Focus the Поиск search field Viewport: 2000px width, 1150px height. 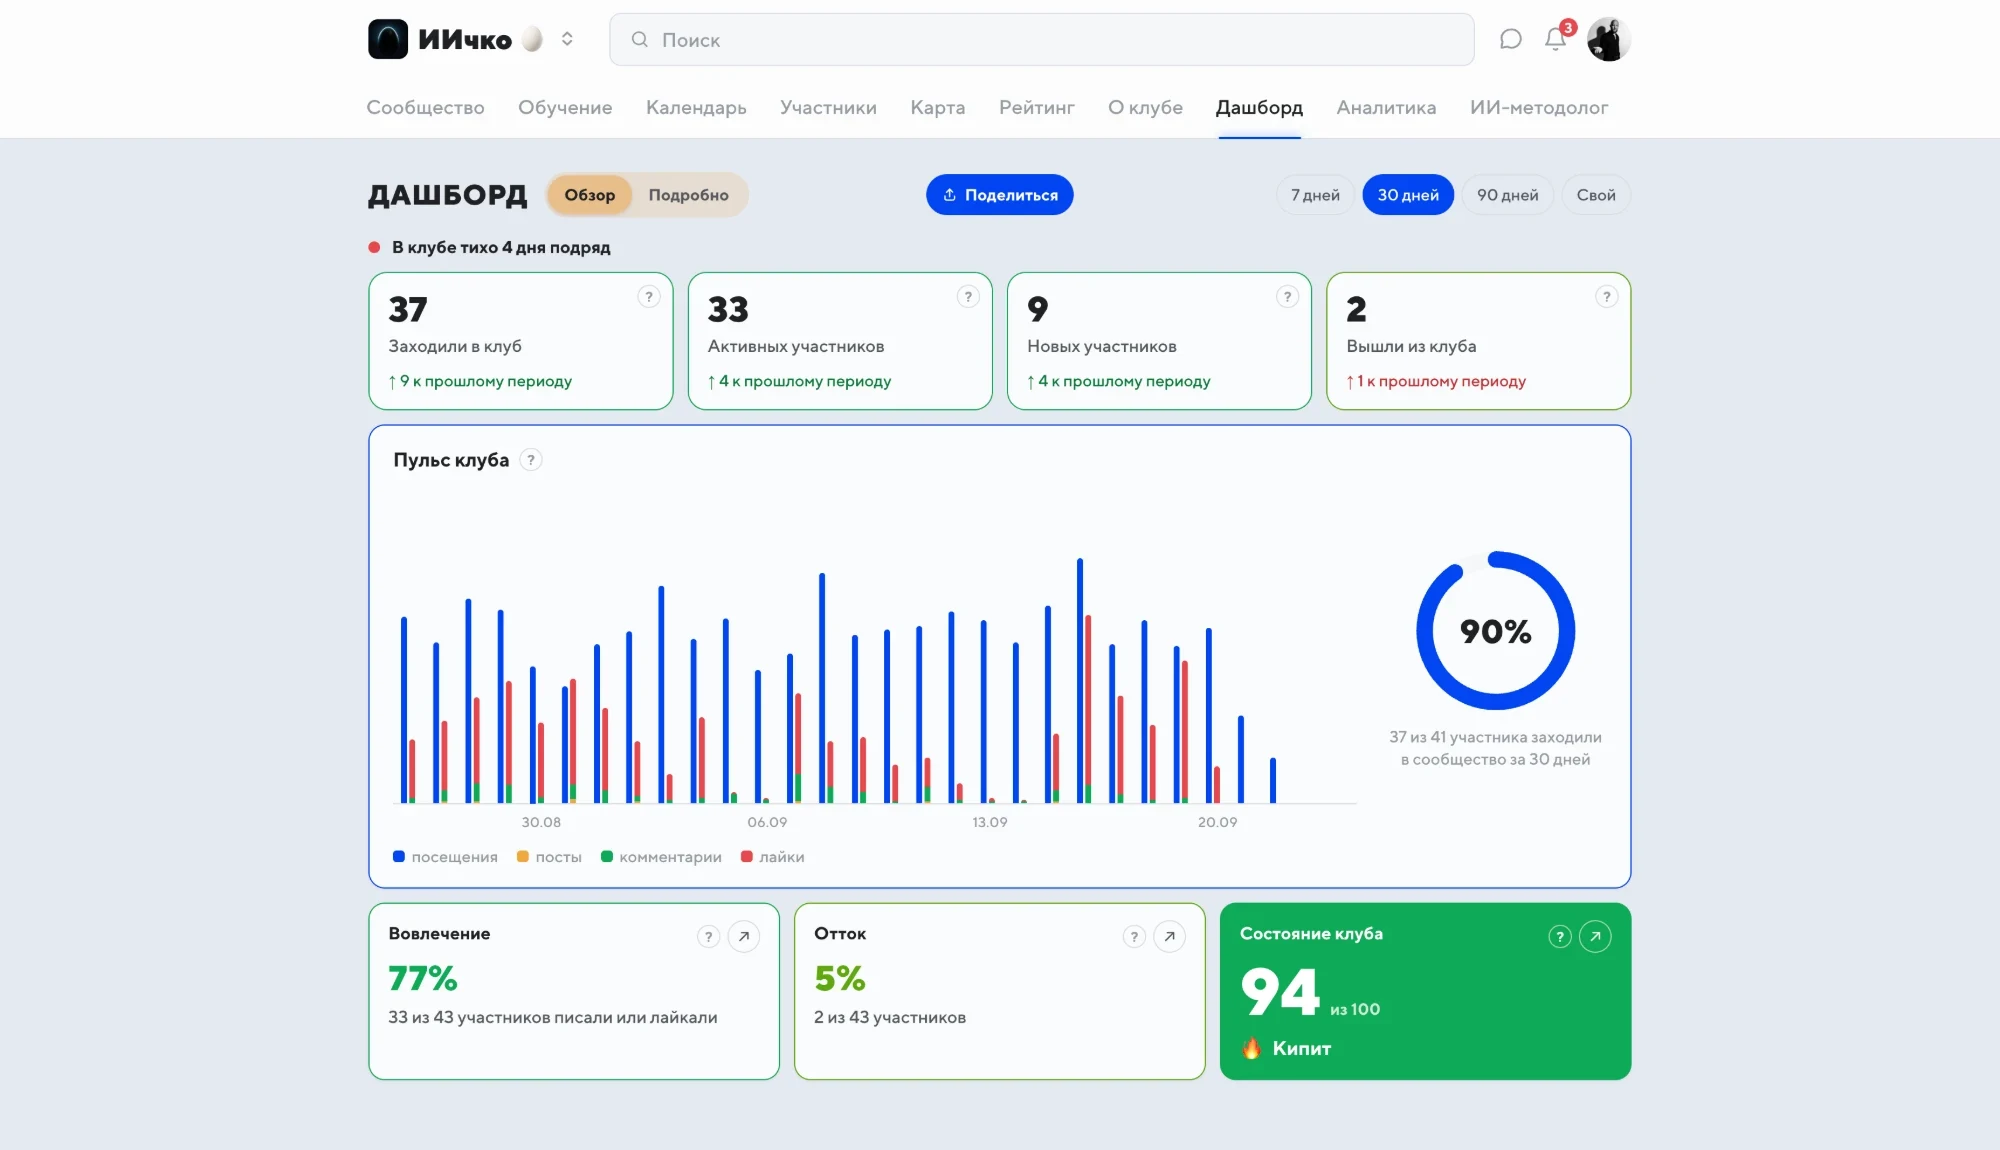pyautogui.click(x=1041, y=39)
